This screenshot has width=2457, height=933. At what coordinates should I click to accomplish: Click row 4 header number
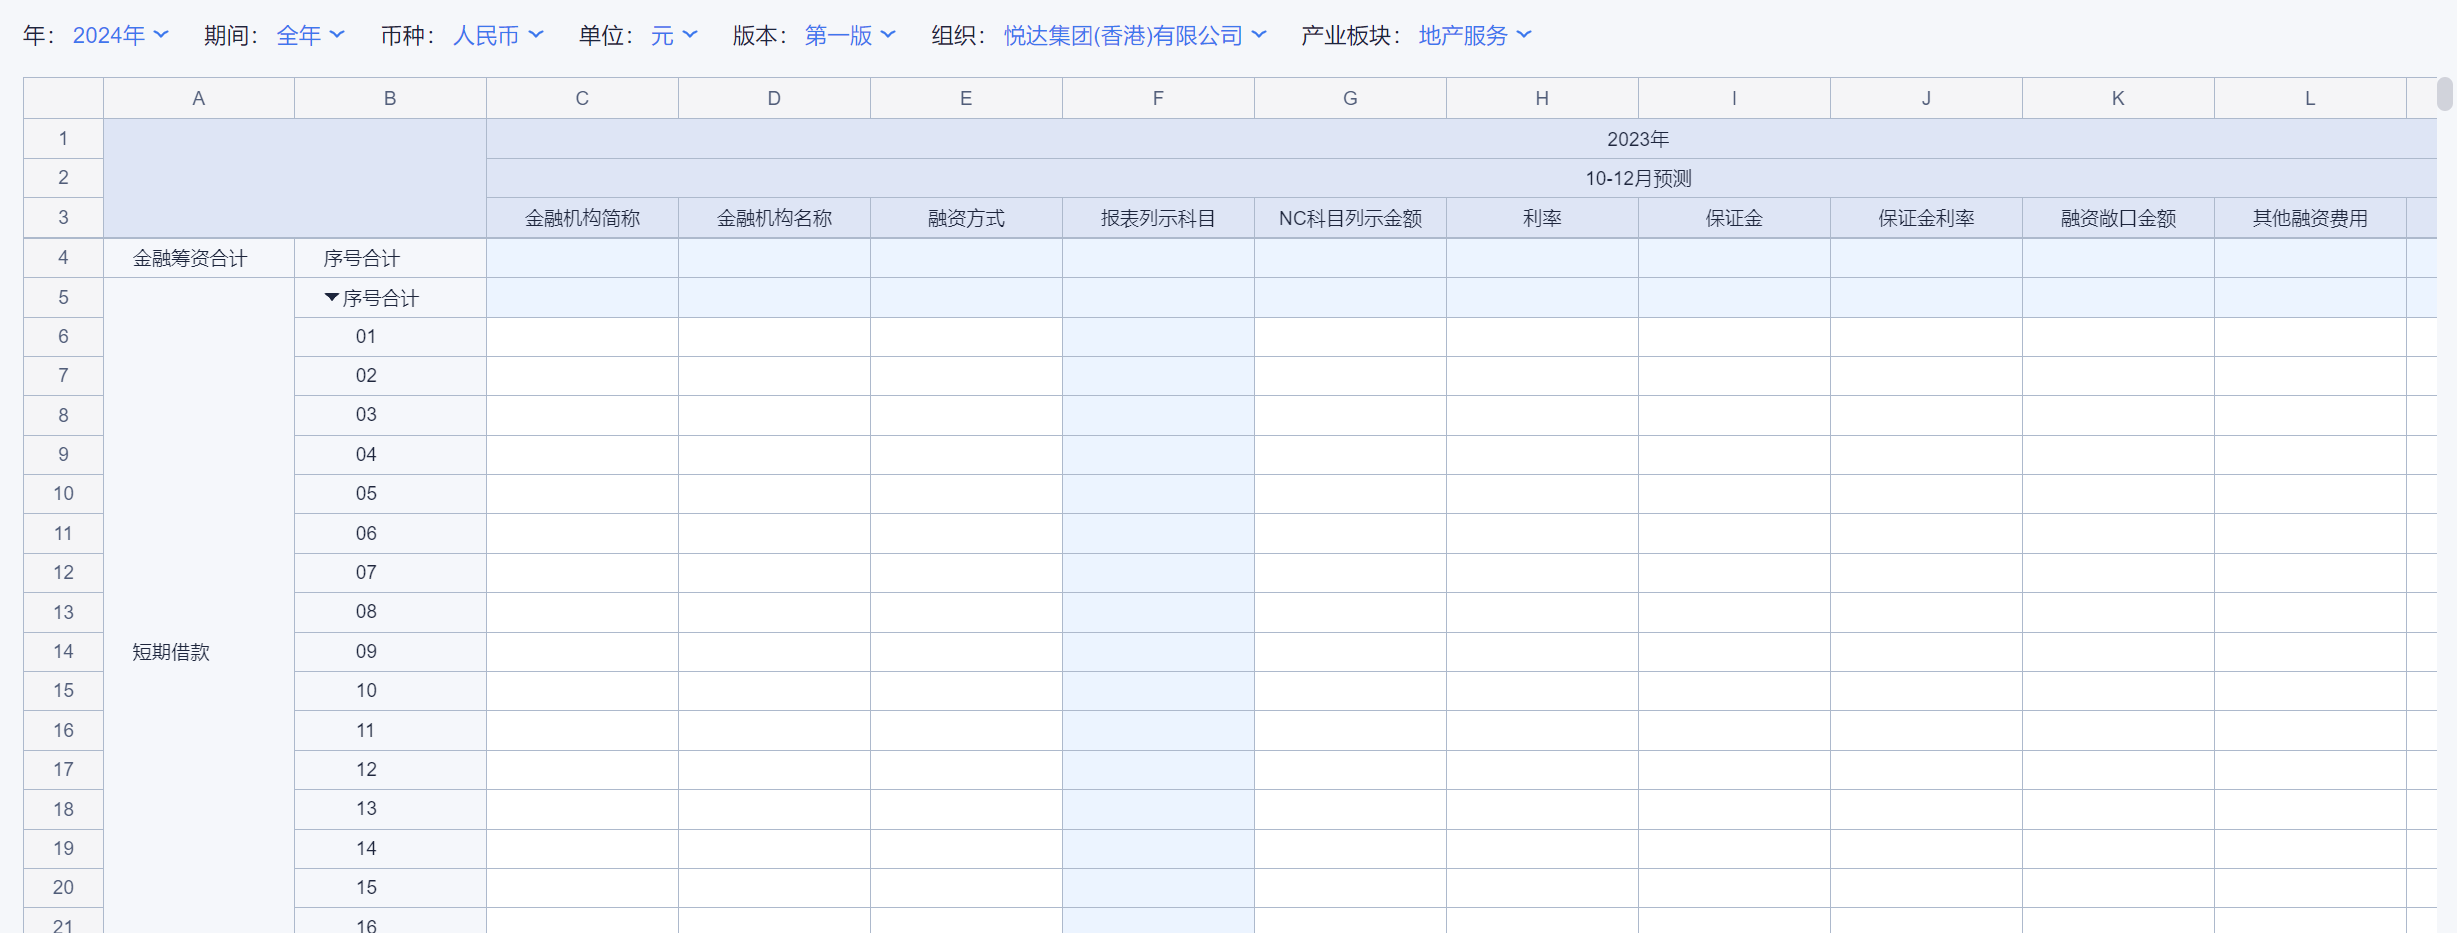pyautogui.click(x=63, y=258)
